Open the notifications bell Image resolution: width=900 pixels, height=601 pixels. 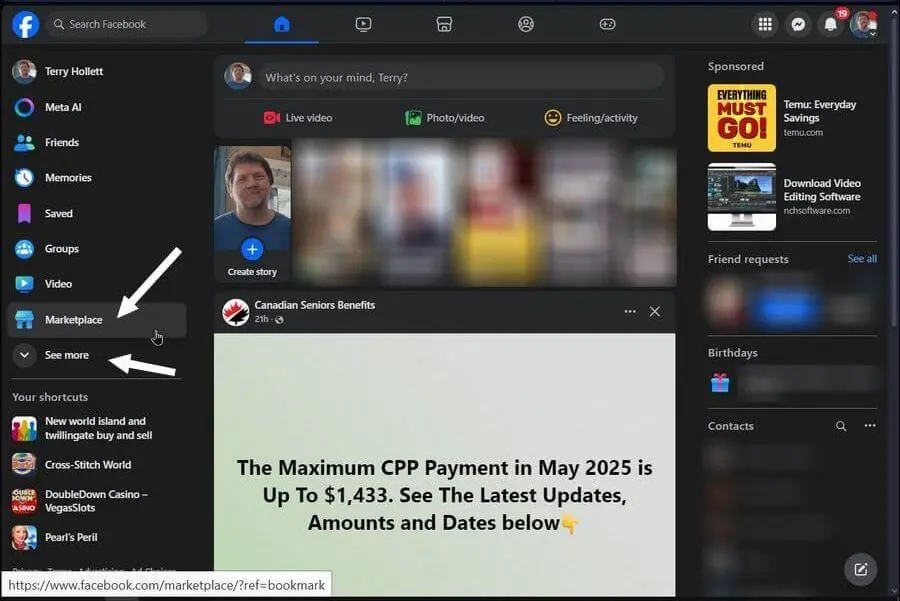(x=831, y=24)
